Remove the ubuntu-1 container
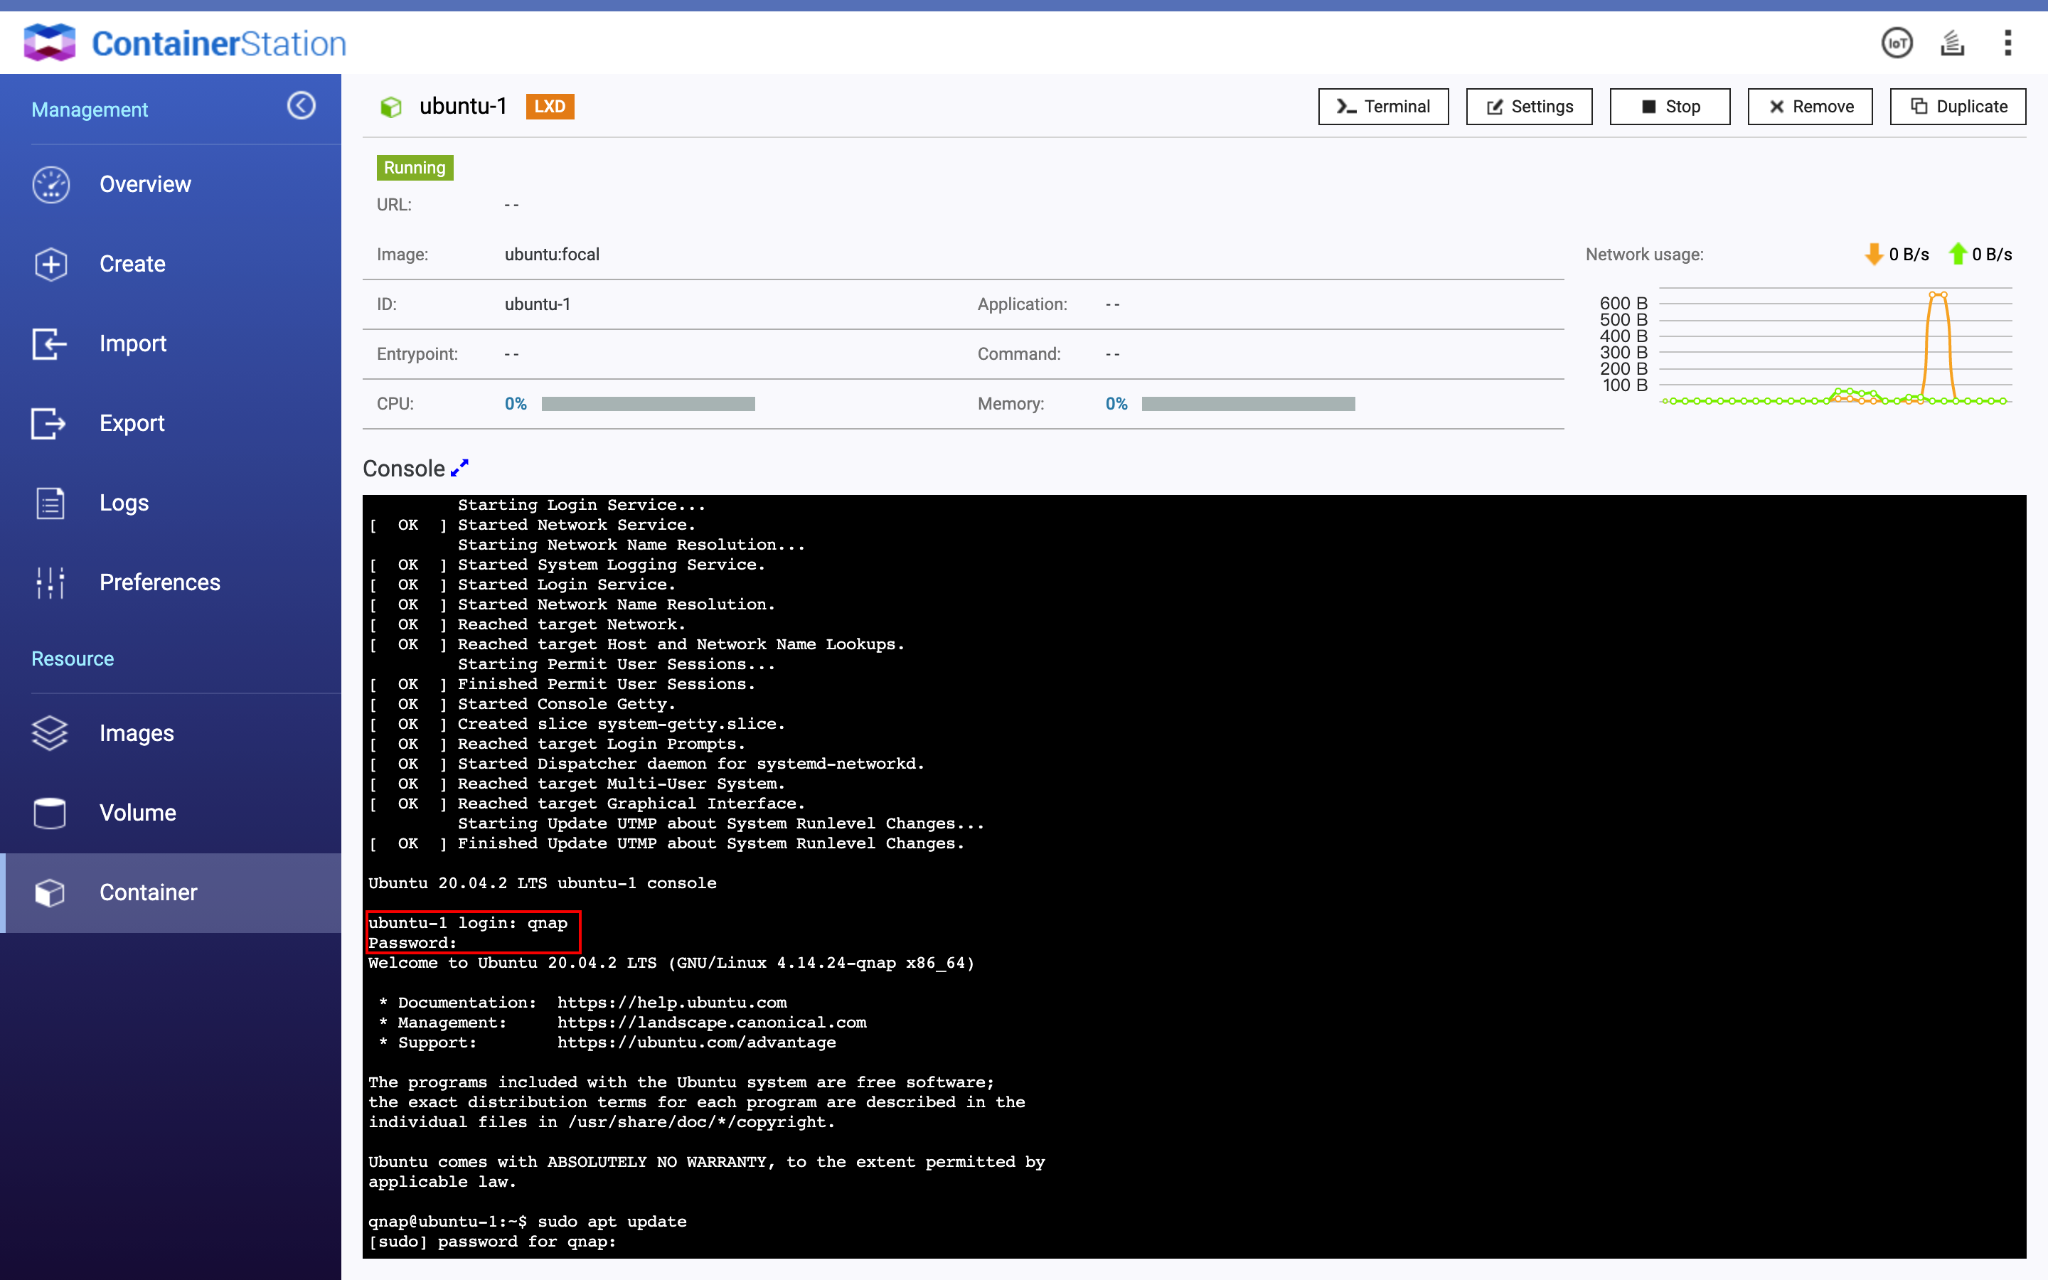The height and width of the screenshot is (1280, 2048). click(1810, 107)
